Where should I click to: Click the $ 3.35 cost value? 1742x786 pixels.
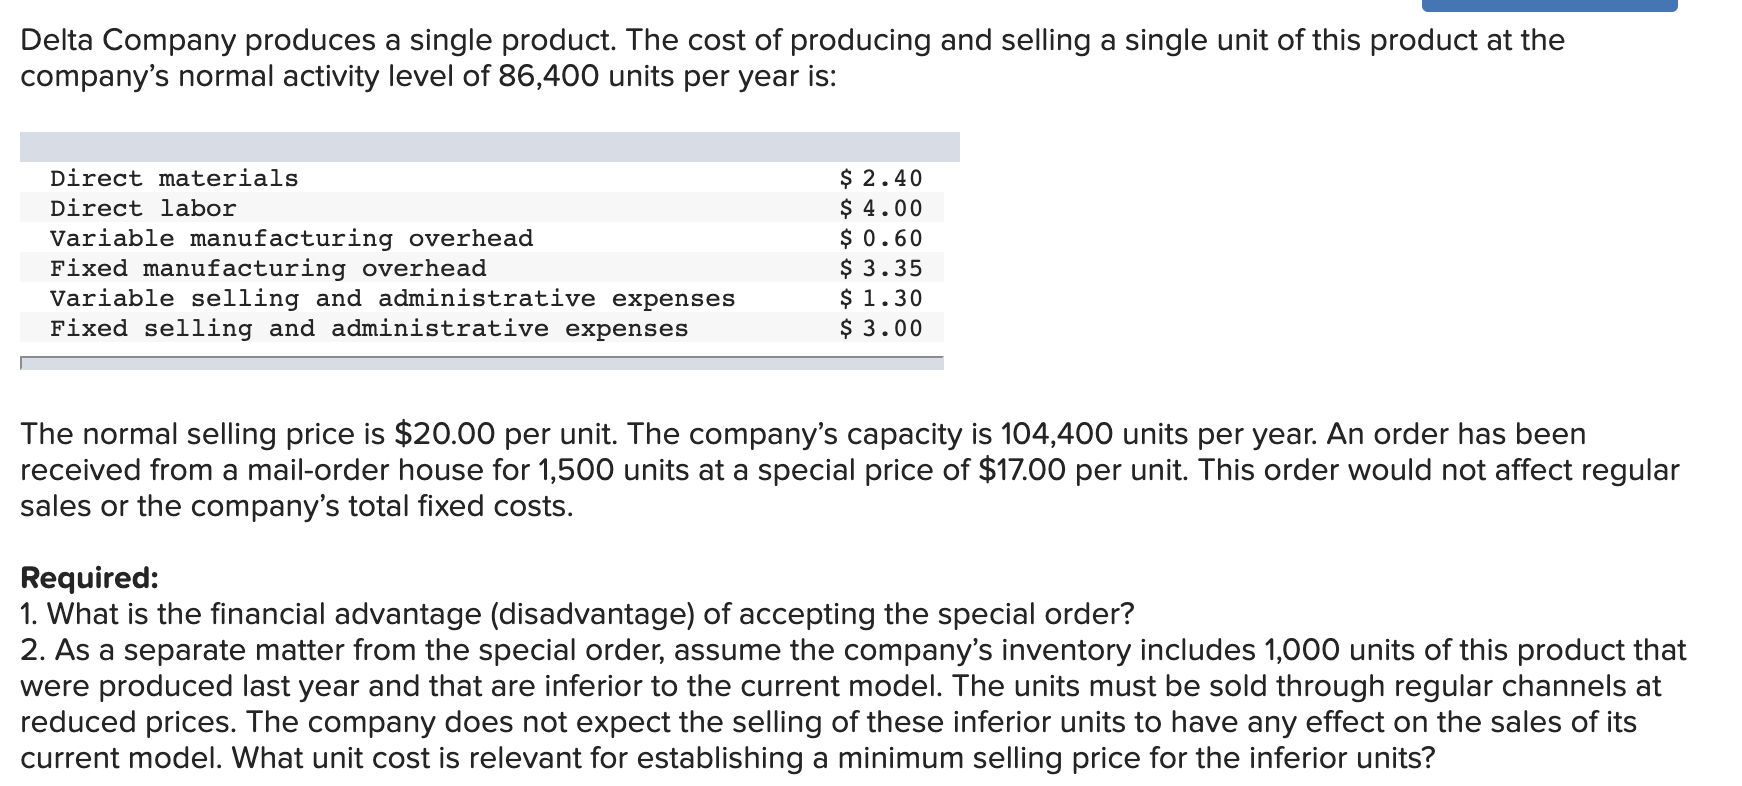pos(880,269)
